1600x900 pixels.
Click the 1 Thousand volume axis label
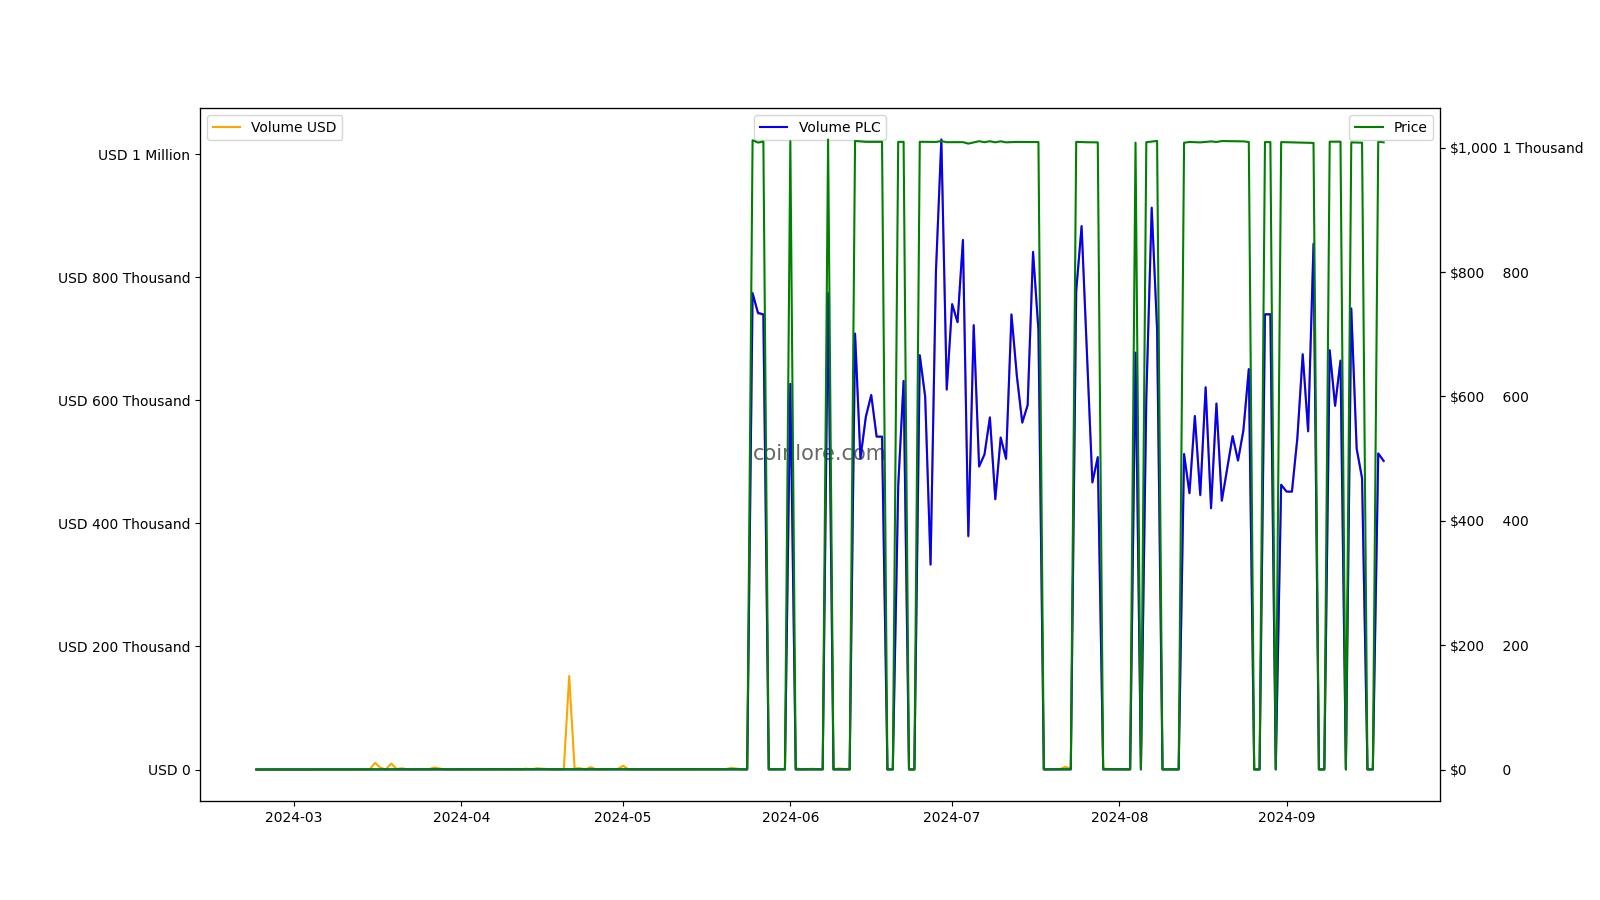coord(1542,148)
